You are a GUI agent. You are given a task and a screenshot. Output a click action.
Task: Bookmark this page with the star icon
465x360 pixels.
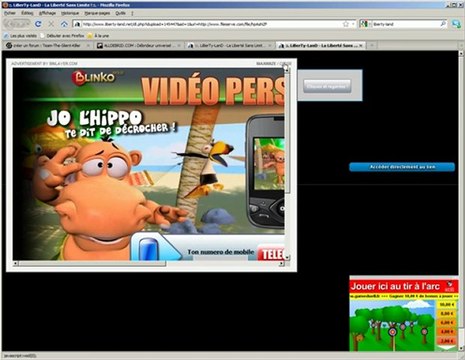click(346, 24)
